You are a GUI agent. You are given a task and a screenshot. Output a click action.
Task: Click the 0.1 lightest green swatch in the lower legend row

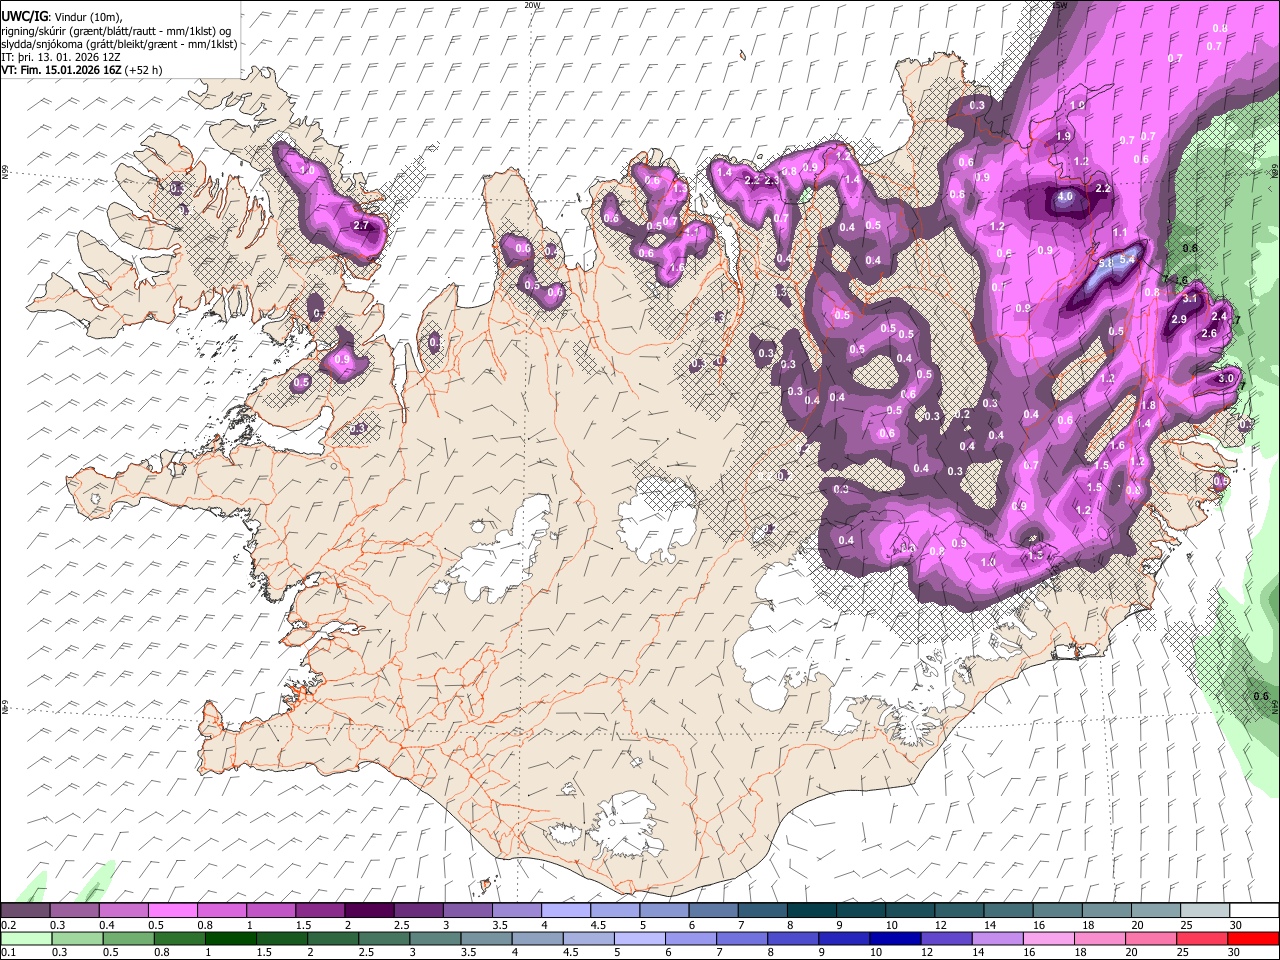25,938
